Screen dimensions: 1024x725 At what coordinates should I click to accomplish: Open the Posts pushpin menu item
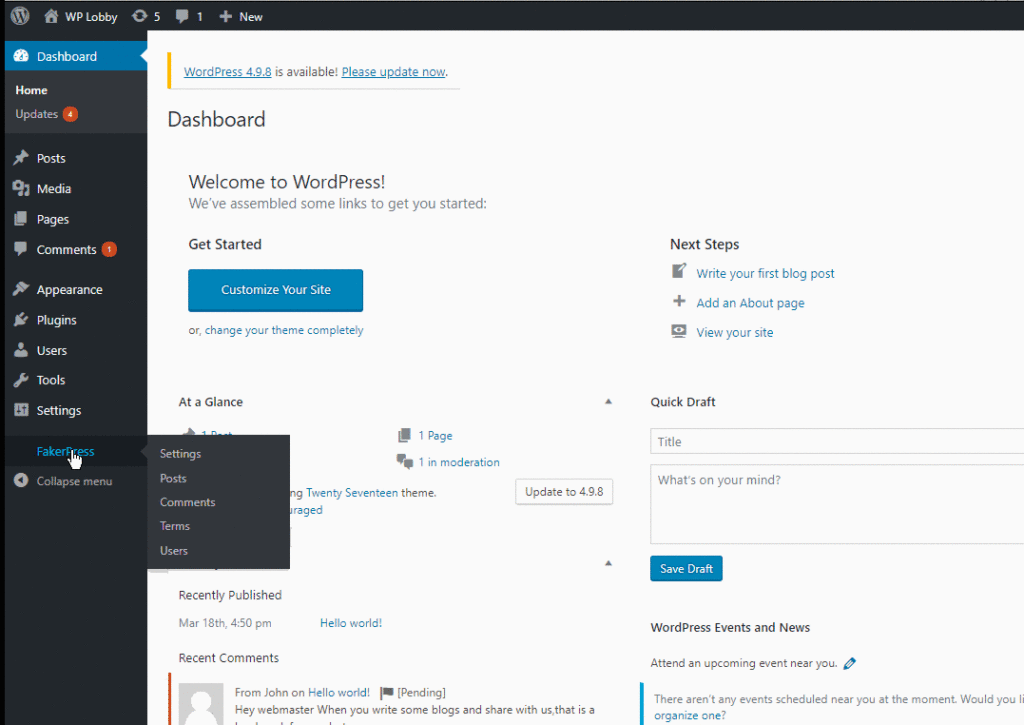point(50,158)
